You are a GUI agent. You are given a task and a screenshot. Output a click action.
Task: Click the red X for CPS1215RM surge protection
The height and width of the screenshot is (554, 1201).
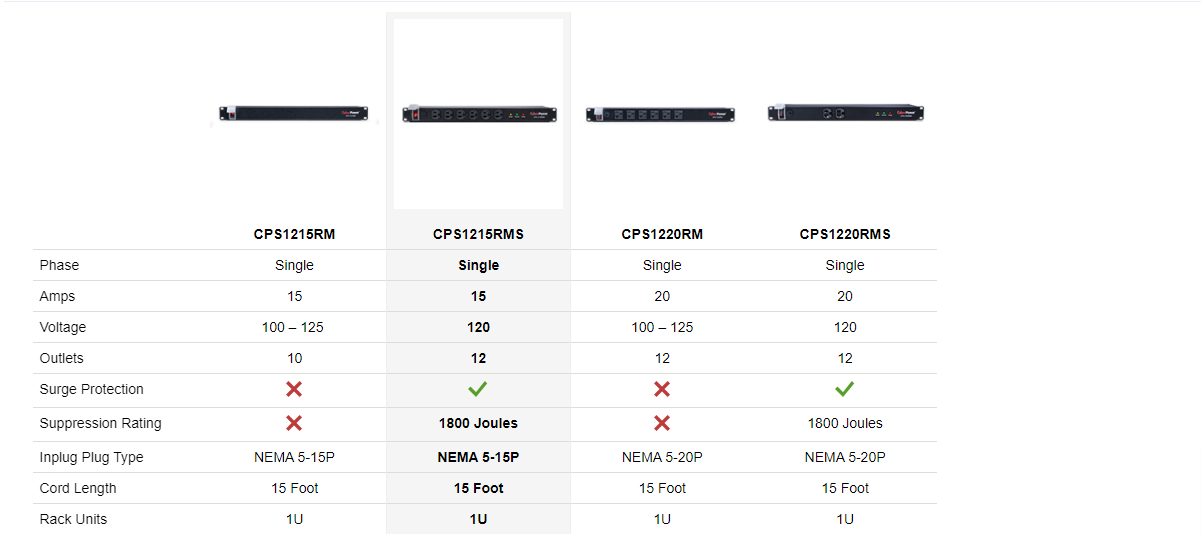[x=294, y=389]
